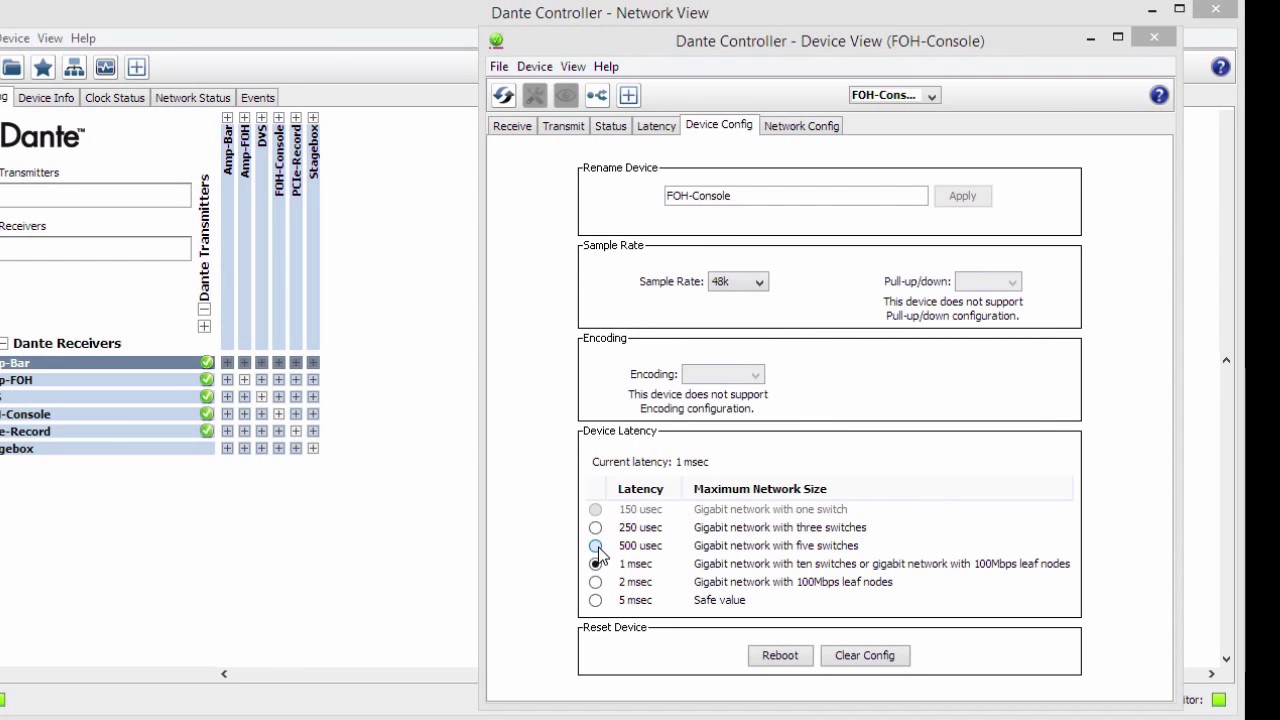The width and height of the screenshot is (1280, 720).
Task: Click the refresh icon in Device View toolbar
Action: click(504, 95)
